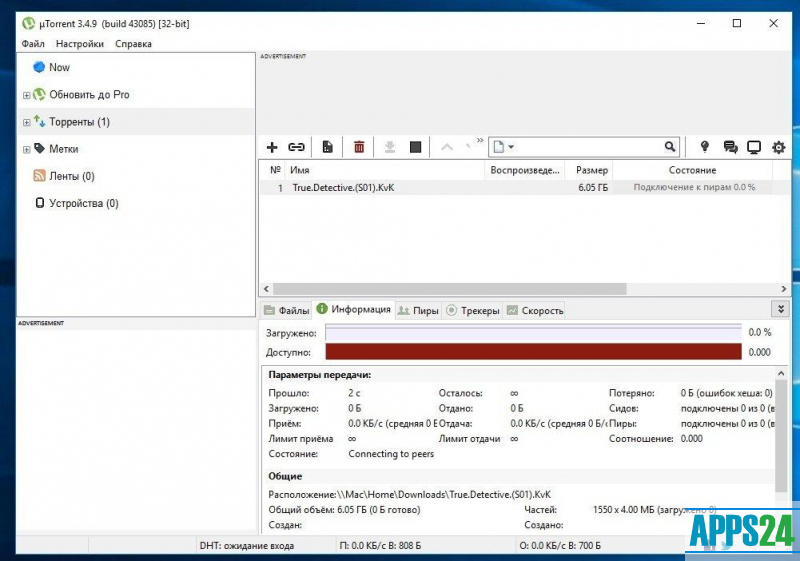Click the blue Now icon
Screen dimensions: 800x561
(x=39, y=67)
